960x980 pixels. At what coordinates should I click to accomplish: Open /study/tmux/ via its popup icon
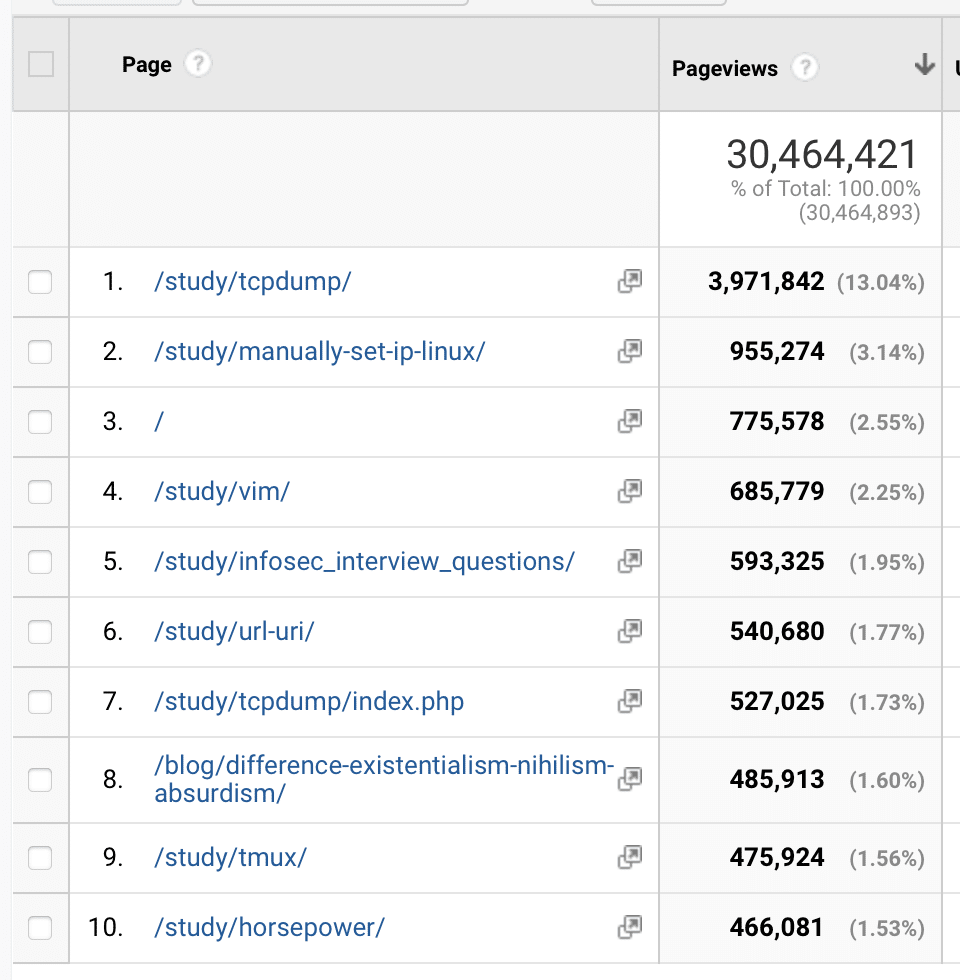[630, 858]
